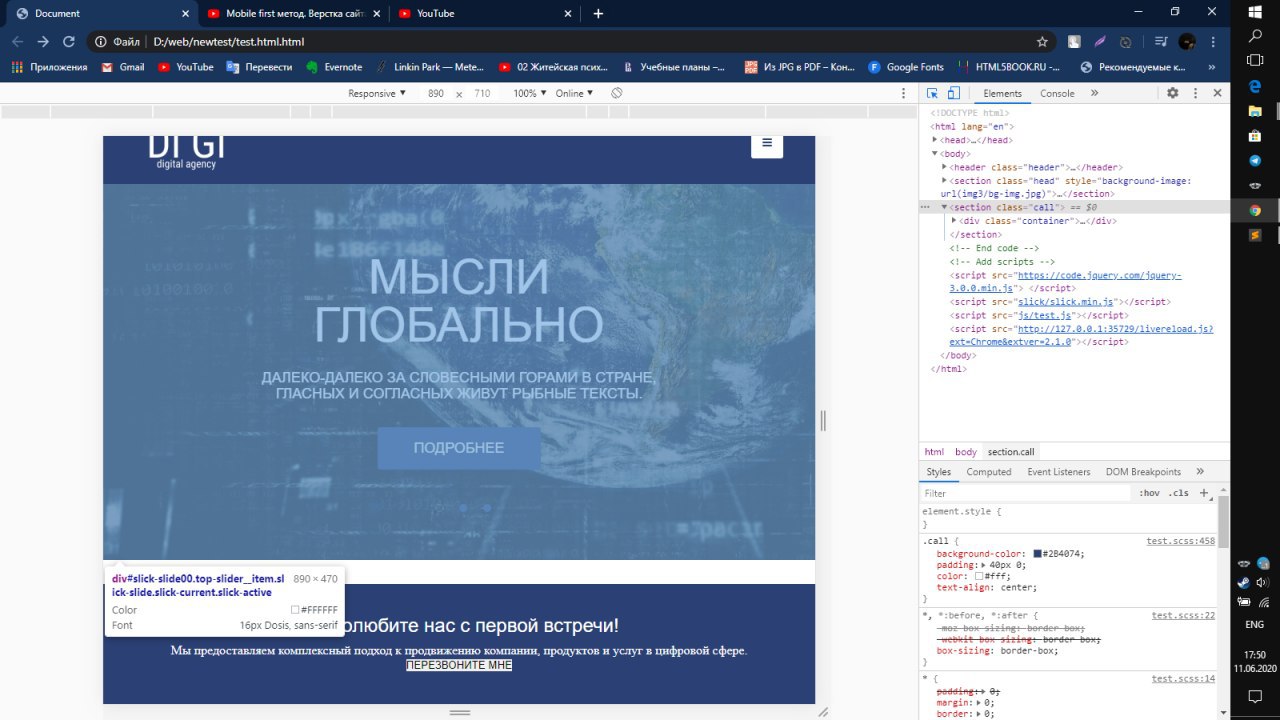
Task: Follow the js/test.js script link
Action: [x=1044, y=315]
